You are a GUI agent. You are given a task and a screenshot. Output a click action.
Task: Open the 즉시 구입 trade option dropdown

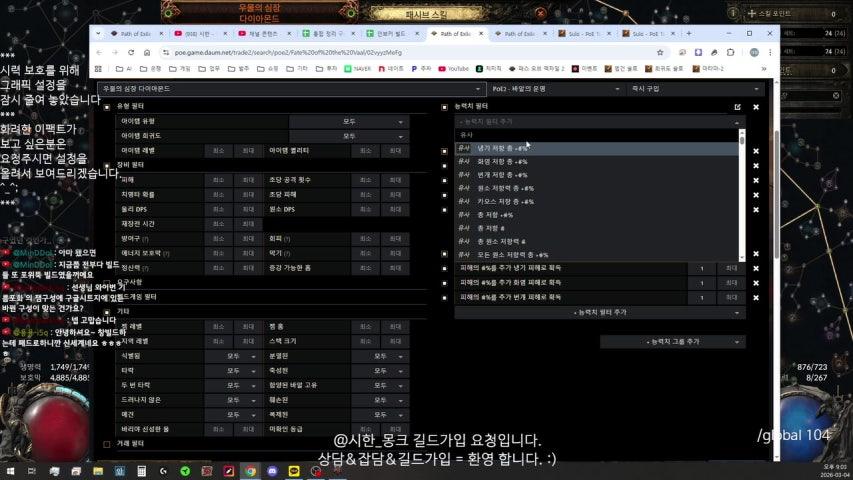point(695,88)
